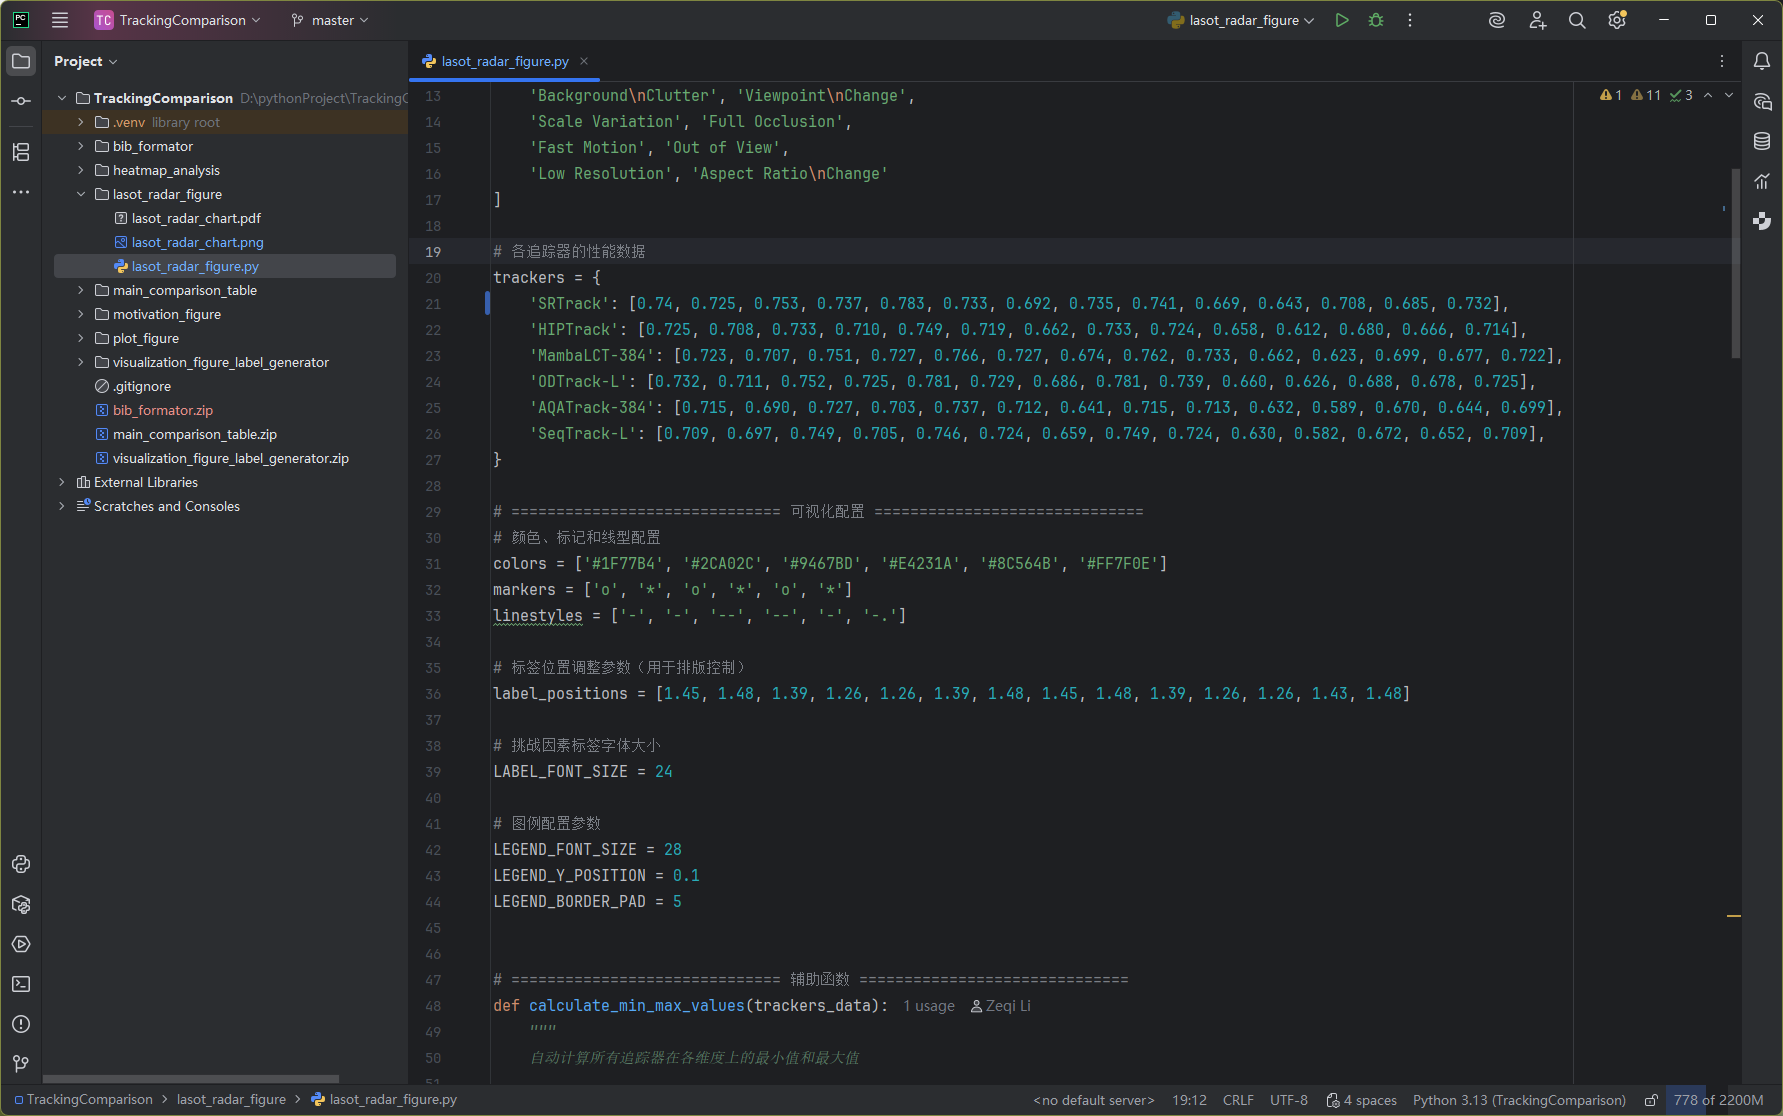The image size is (1783, 1116).
Task: Open IDE settings gear menu
Action: pyautogui.click(x=1617, y=20)
